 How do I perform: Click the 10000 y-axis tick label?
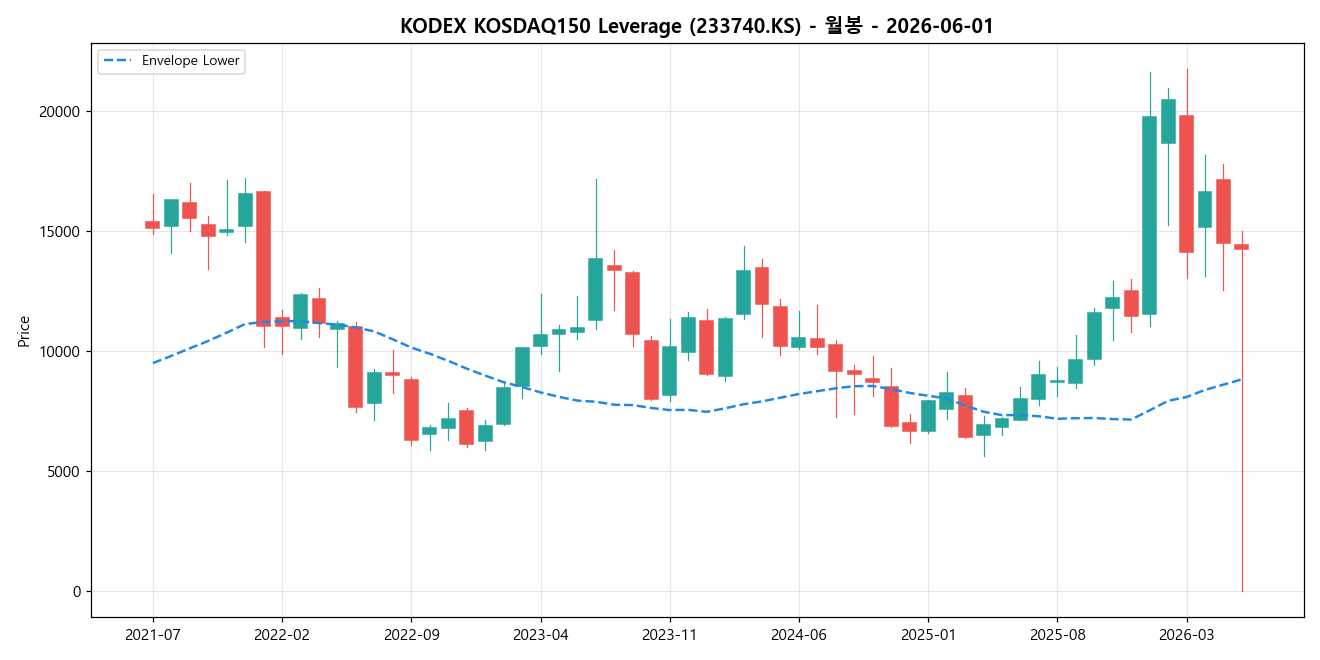point(62,352)
